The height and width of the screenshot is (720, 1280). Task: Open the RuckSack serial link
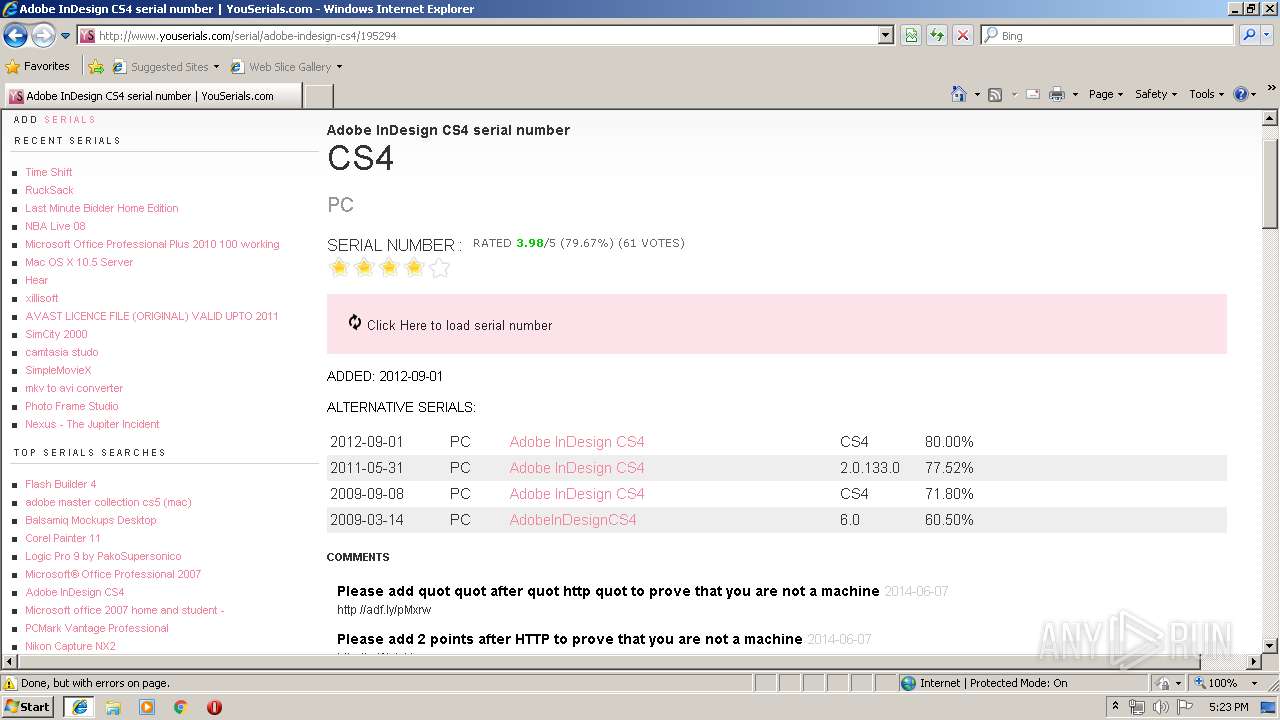[49, 190]
